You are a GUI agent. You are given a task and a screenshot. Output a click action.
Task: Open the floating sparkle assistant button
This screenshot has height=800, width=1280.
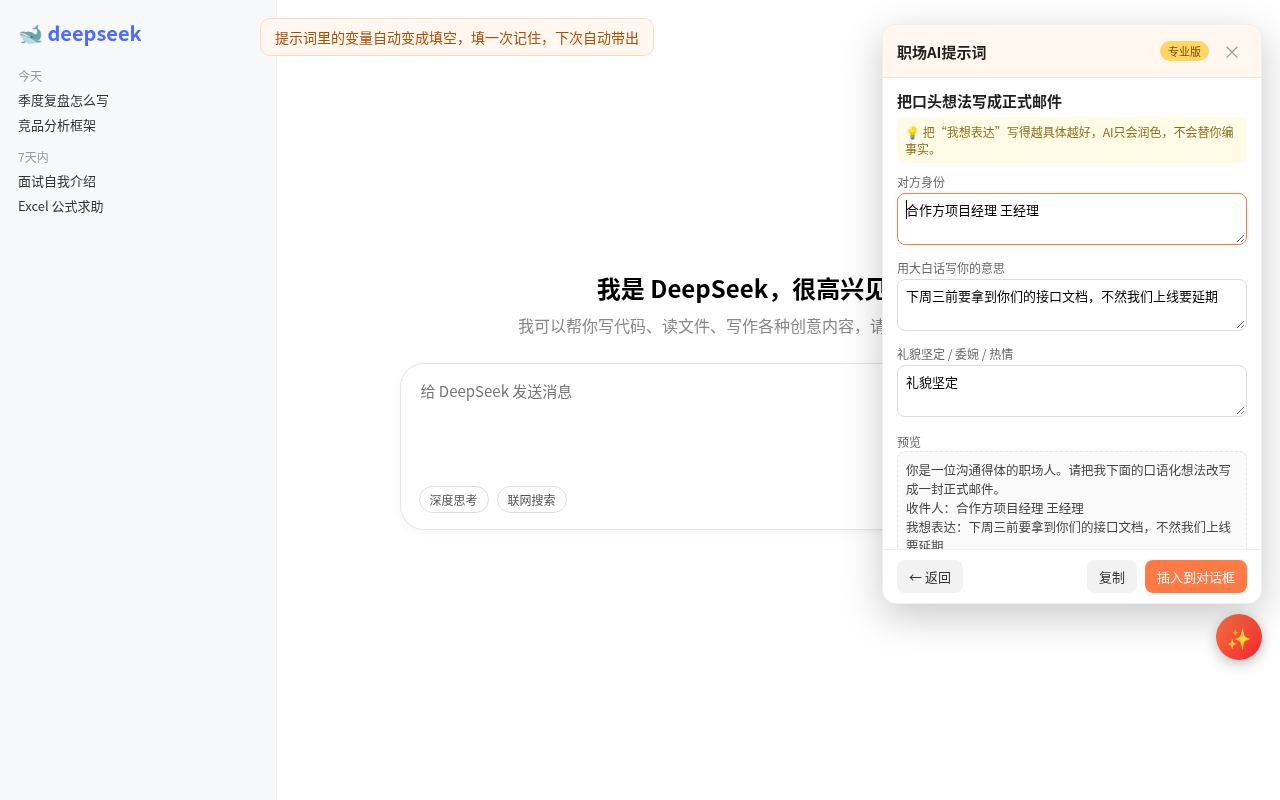pyautogui.click(x=1239, y=637)
